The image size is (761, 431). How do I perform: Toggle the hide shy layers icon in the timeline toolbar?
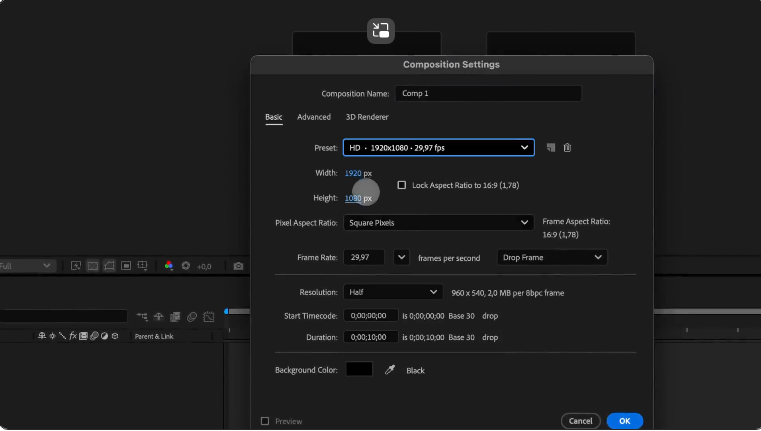click(x=159, y=316)
